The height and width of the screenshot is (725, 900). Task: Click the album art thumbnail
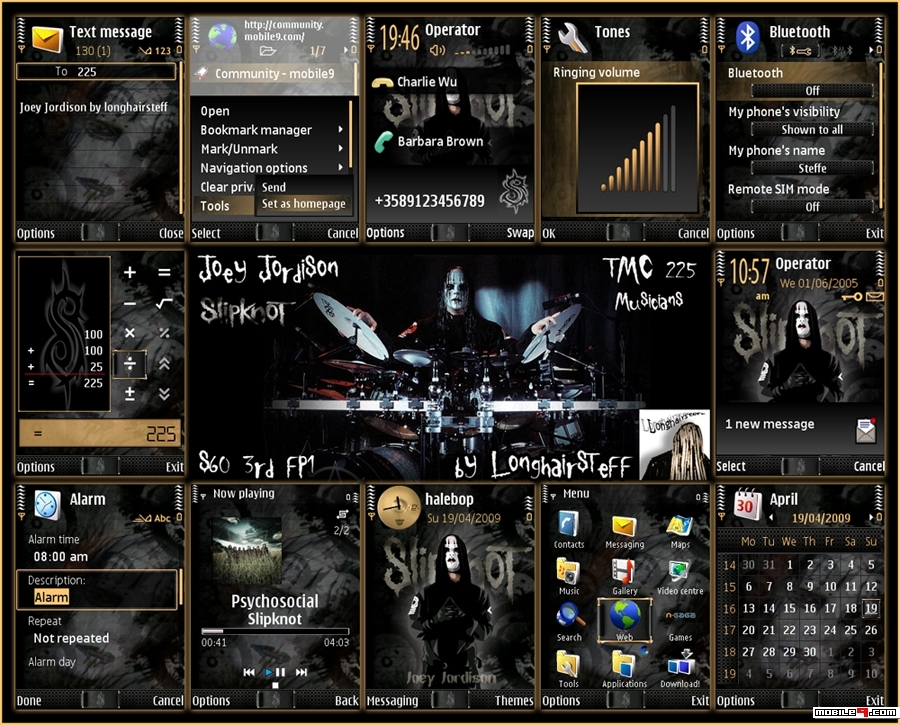click(x=247, y=552)
